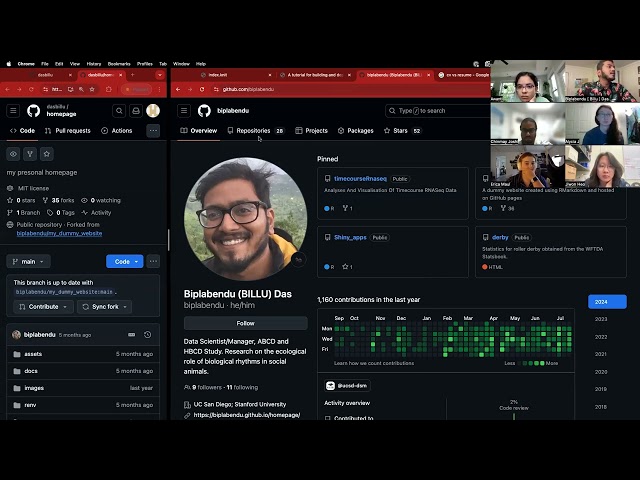Reload the github.com/biplabendu page

pos(202,89)
